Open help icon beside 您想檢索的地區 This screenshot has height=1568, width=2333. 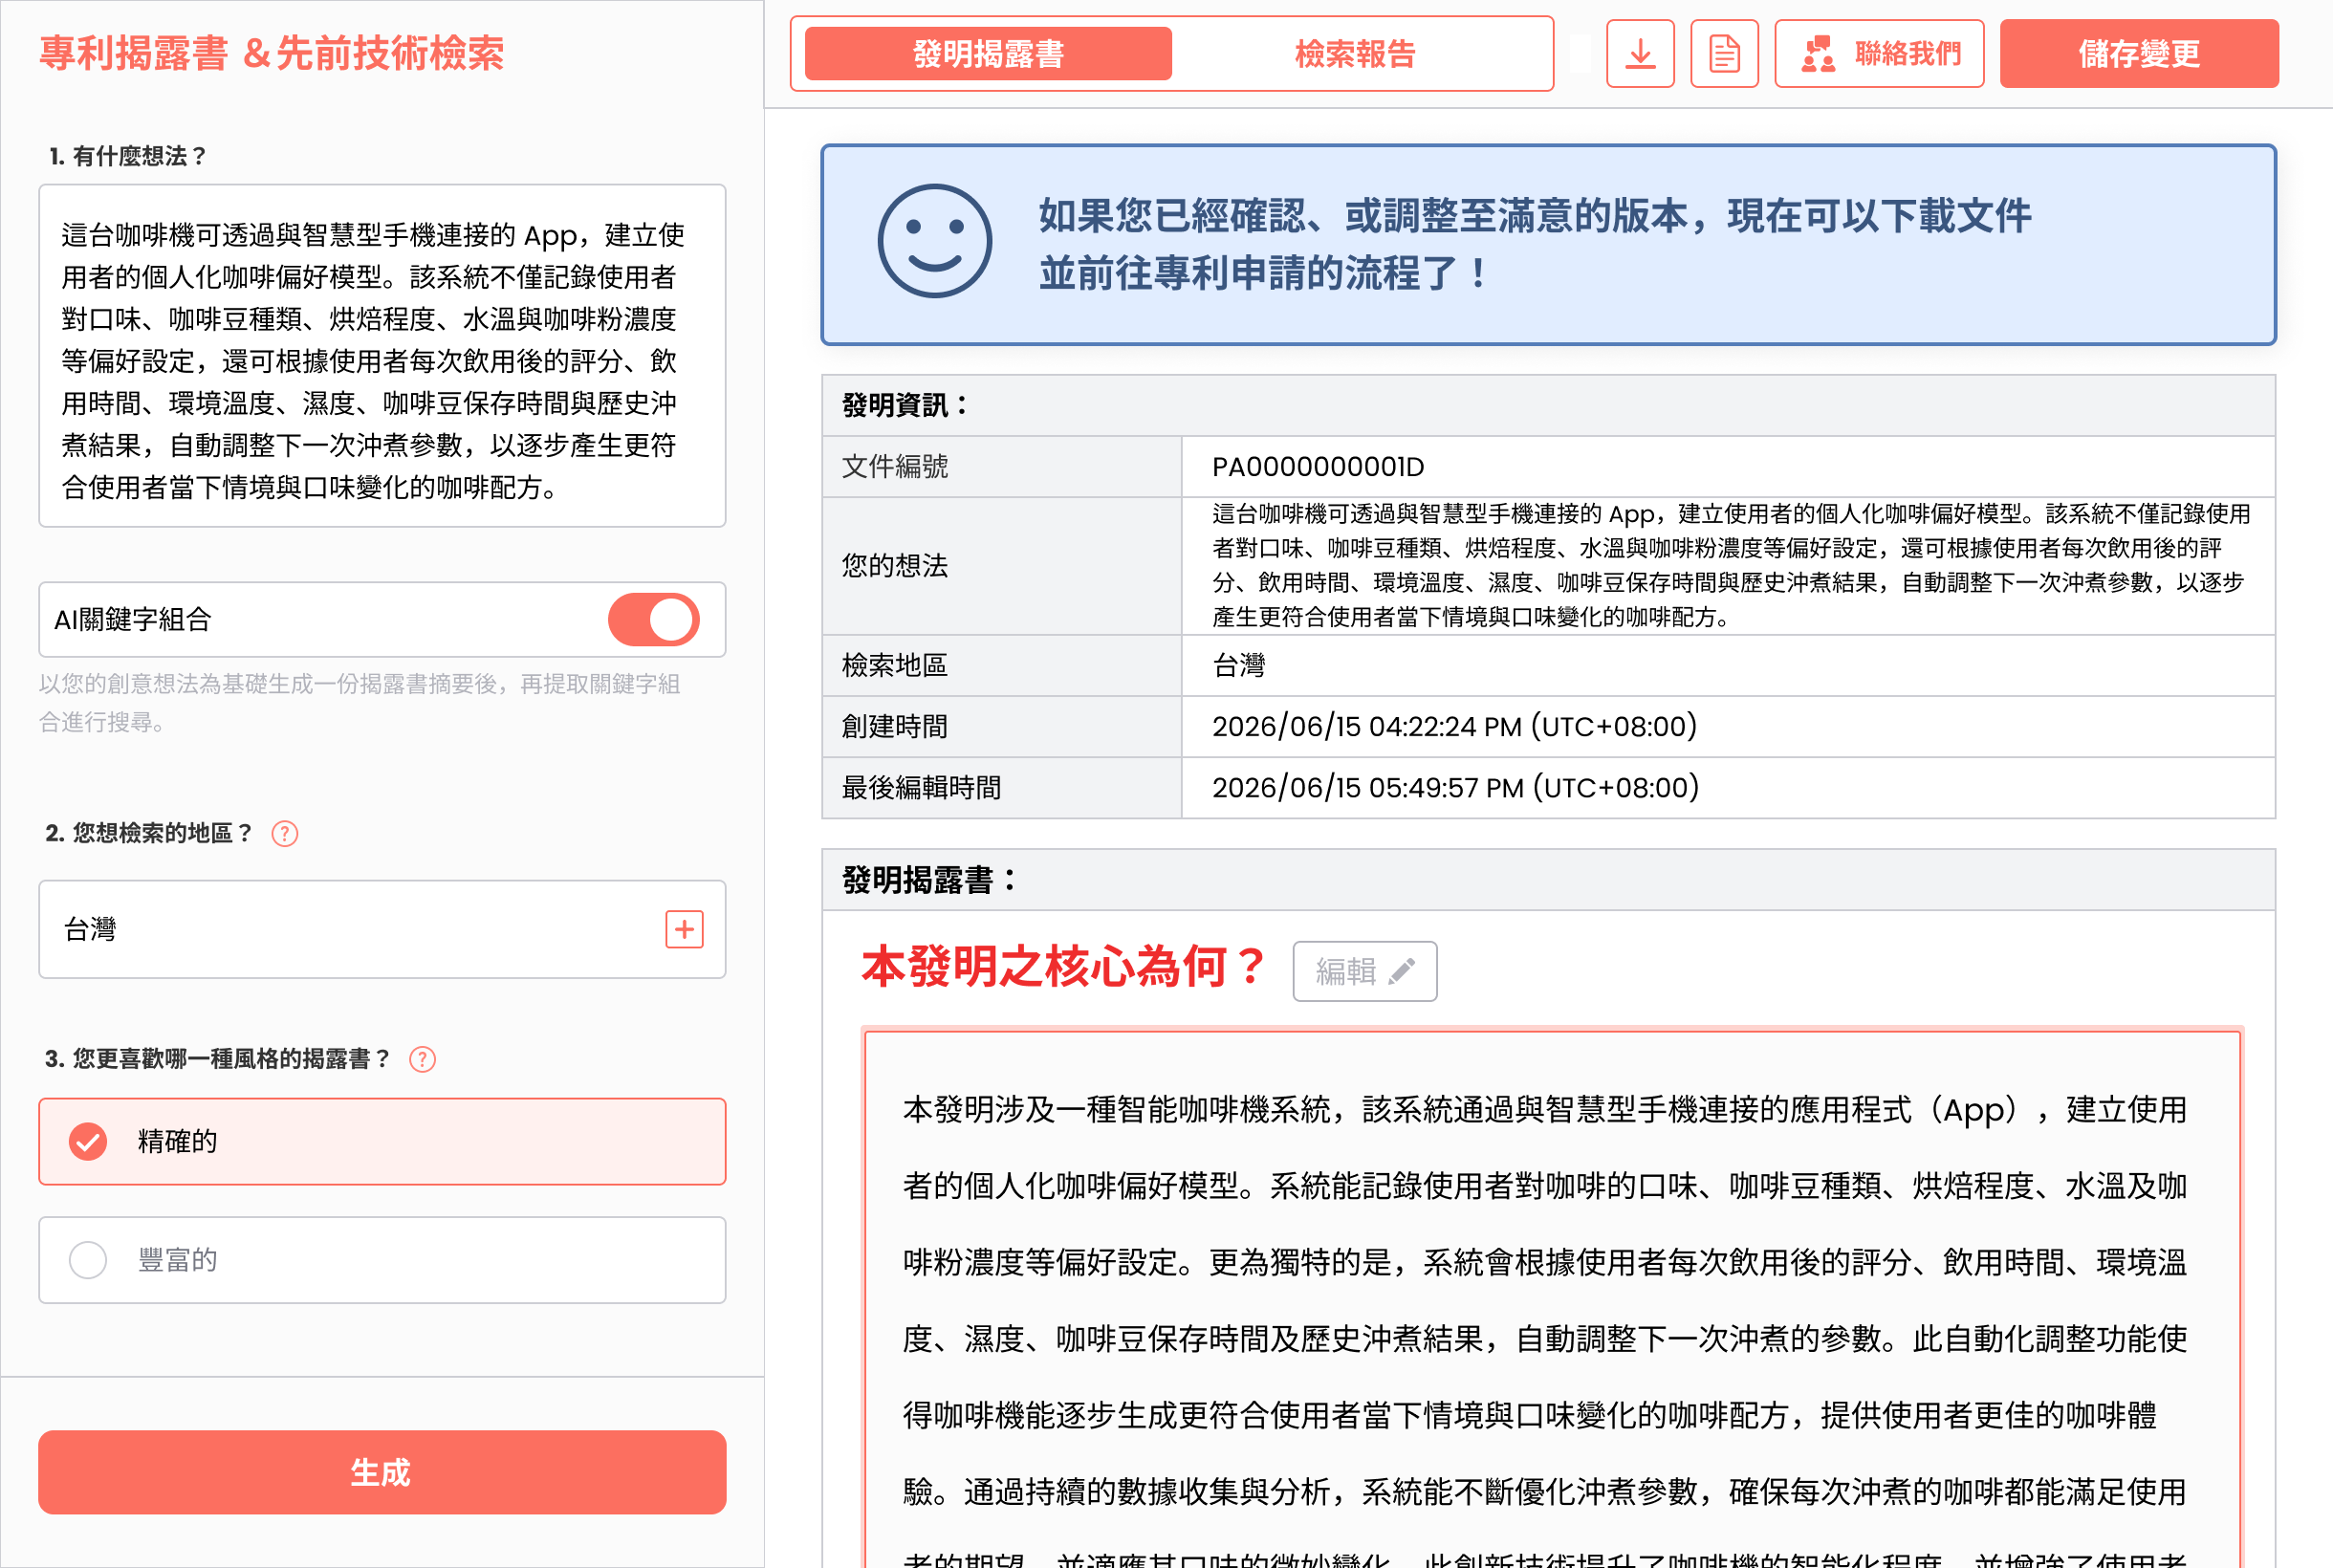pyautogui.click(x=285, y=834)
